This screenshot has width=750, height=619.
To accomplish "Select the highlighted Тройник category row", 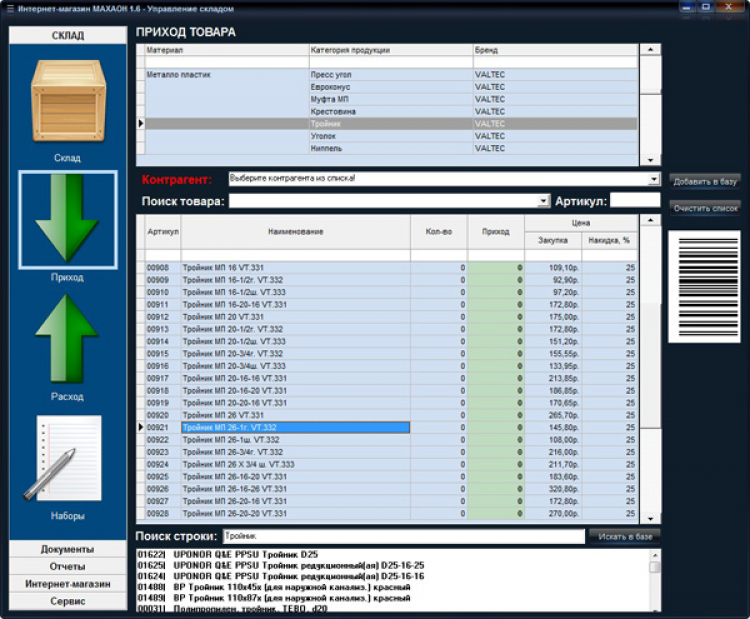I will pos(391,124).
